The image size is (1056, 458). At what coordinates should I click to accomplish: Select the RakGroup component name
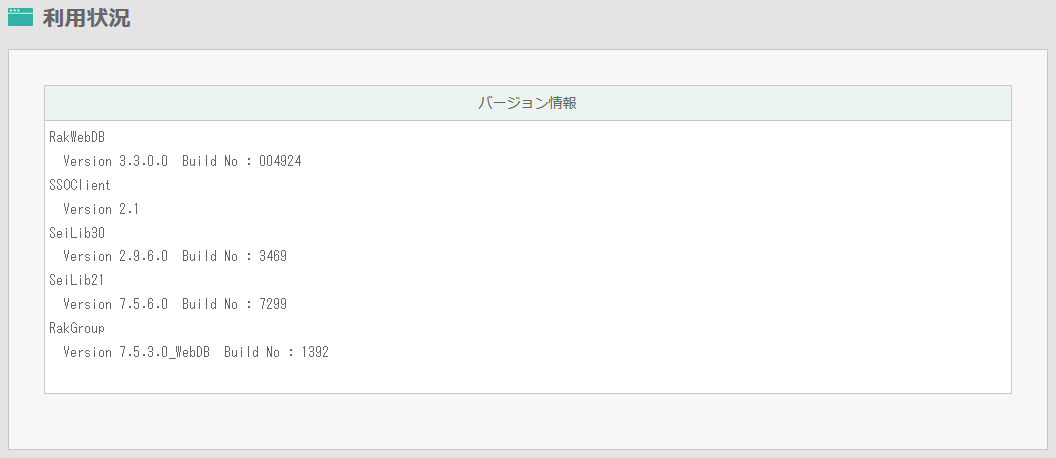pyautogui.click(x=77, y=328)
